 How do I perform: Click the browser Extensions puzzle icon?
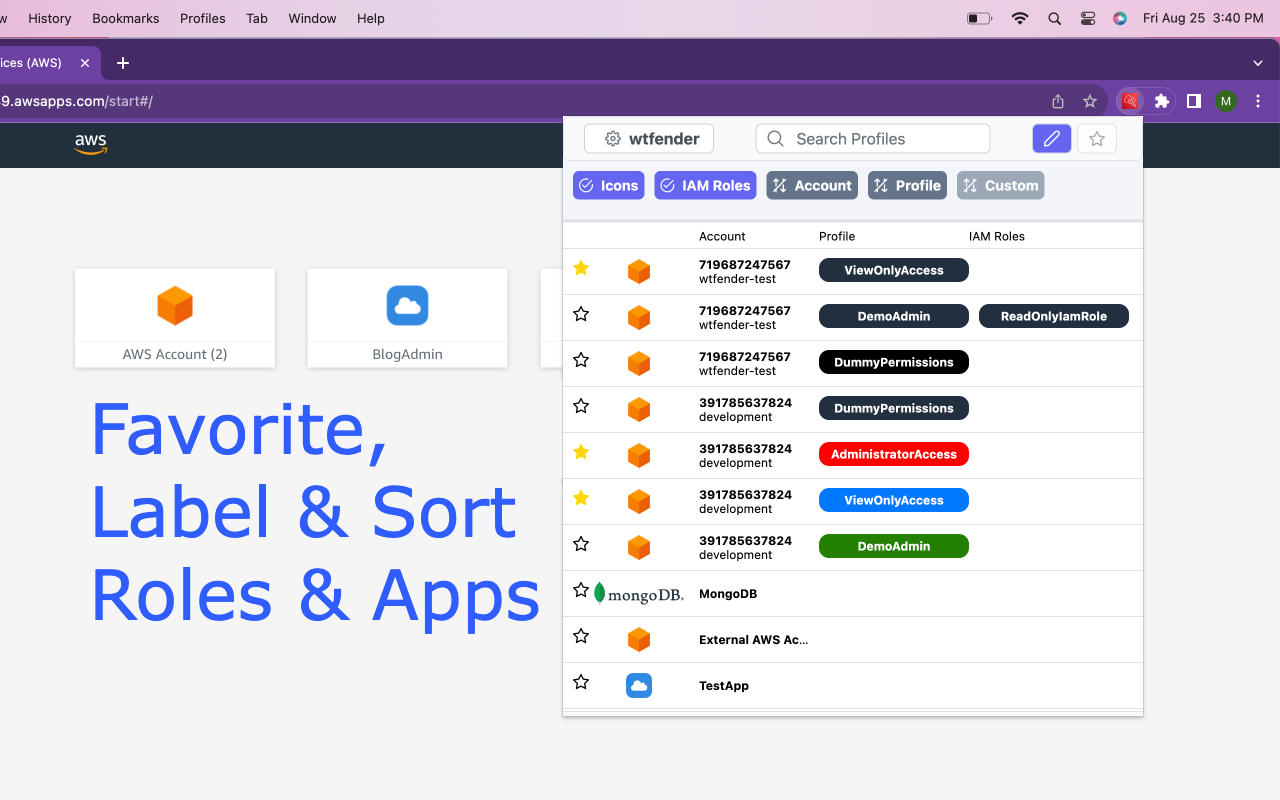pos(1161,101)
